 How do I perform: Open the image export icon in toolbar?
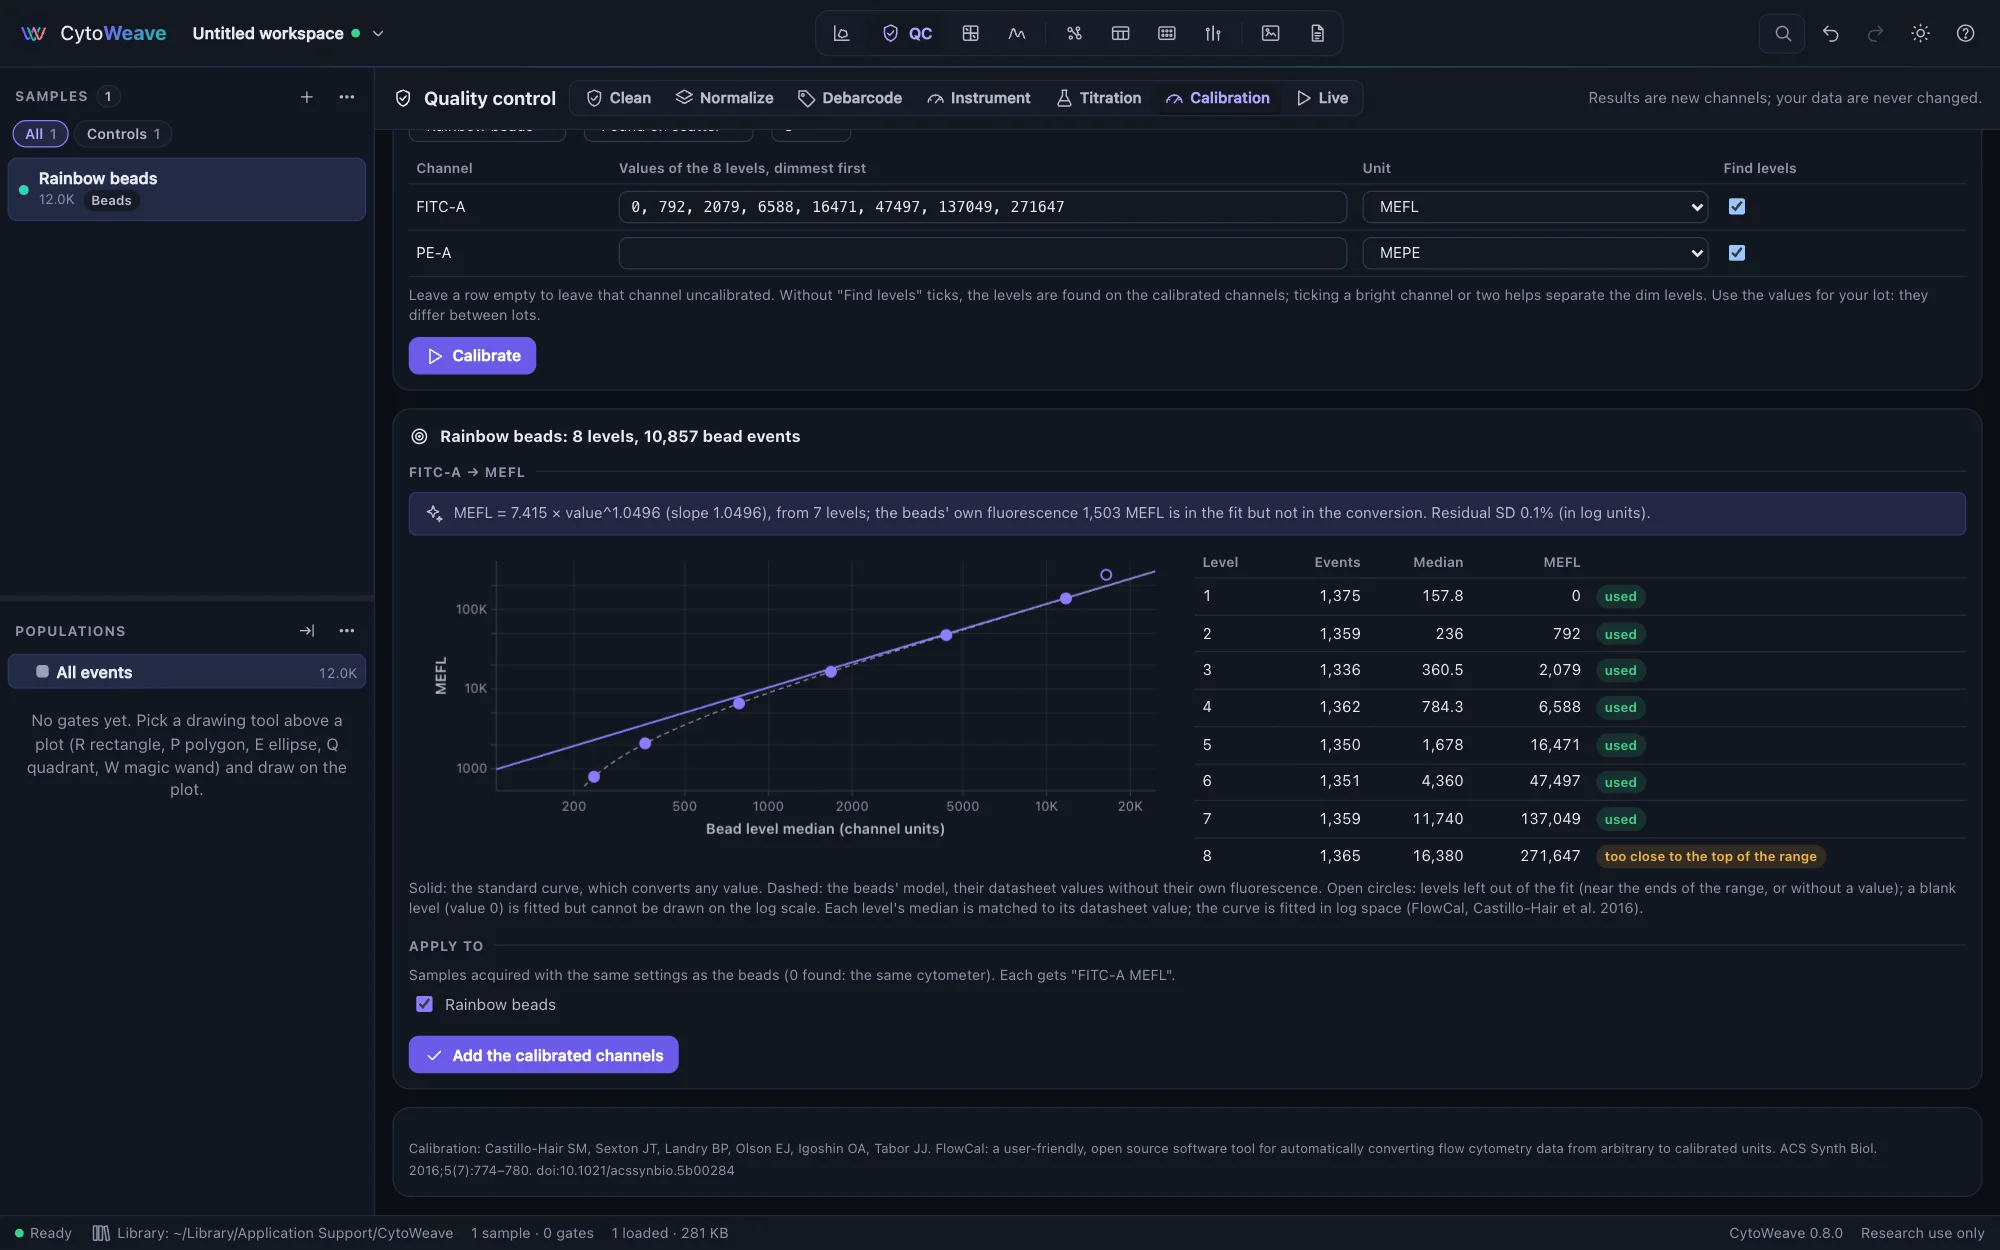(1270, 33)
